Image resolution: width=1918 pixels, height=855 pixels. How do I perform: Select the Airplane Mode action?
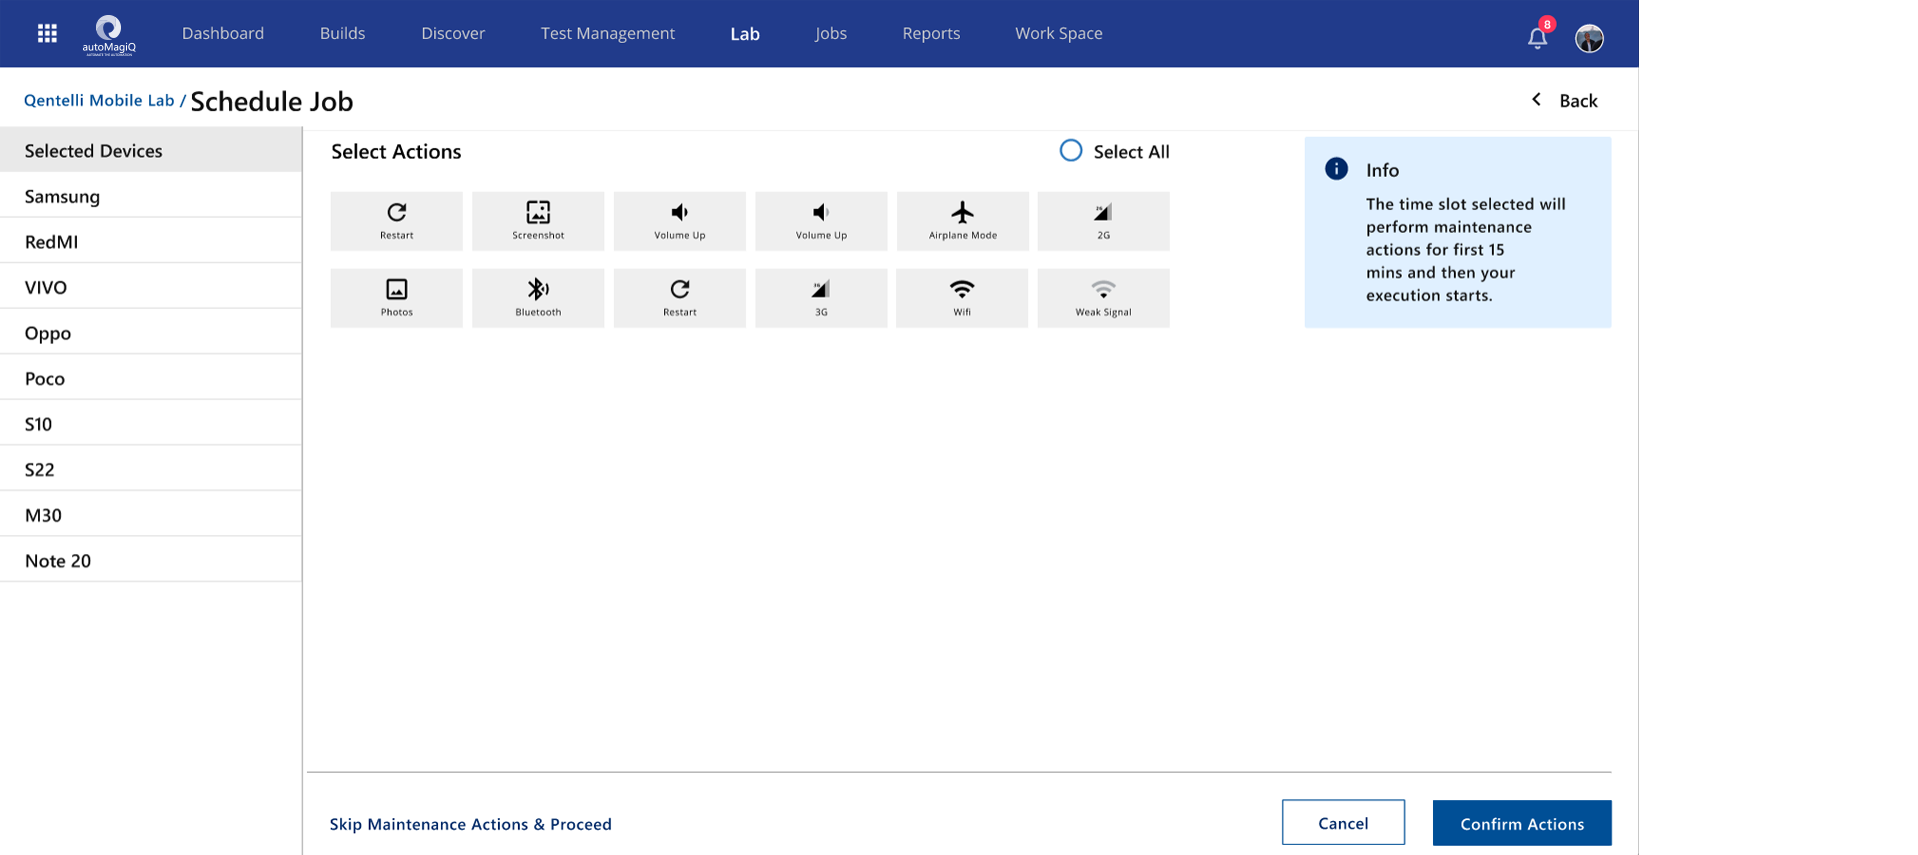click(x=963, y=221)
